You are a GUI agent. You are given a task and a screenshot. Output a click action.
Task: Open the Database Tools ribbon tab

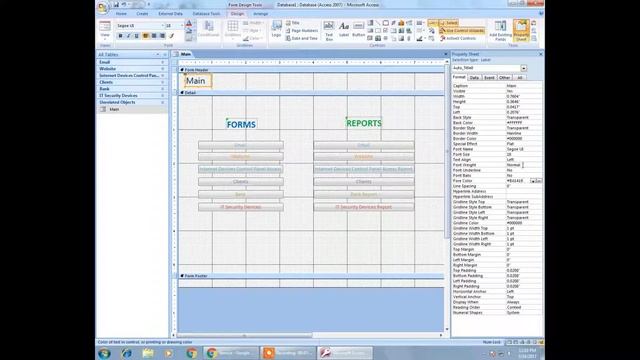[206, 14]
